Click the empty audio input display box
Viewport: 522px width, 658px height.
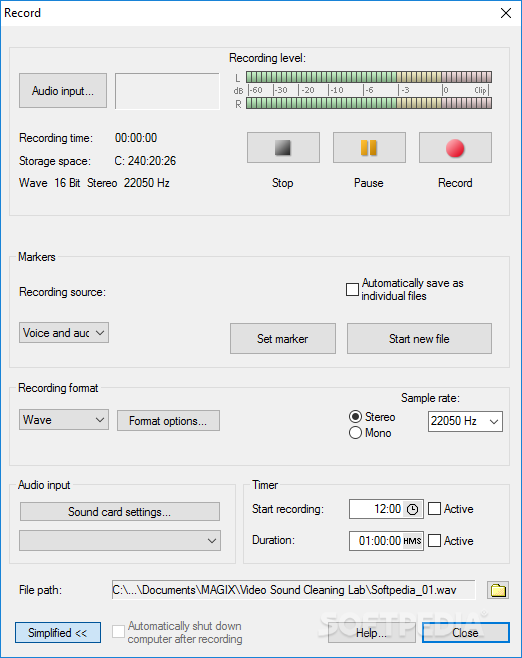pyautogui.click(x=167, y=91)
